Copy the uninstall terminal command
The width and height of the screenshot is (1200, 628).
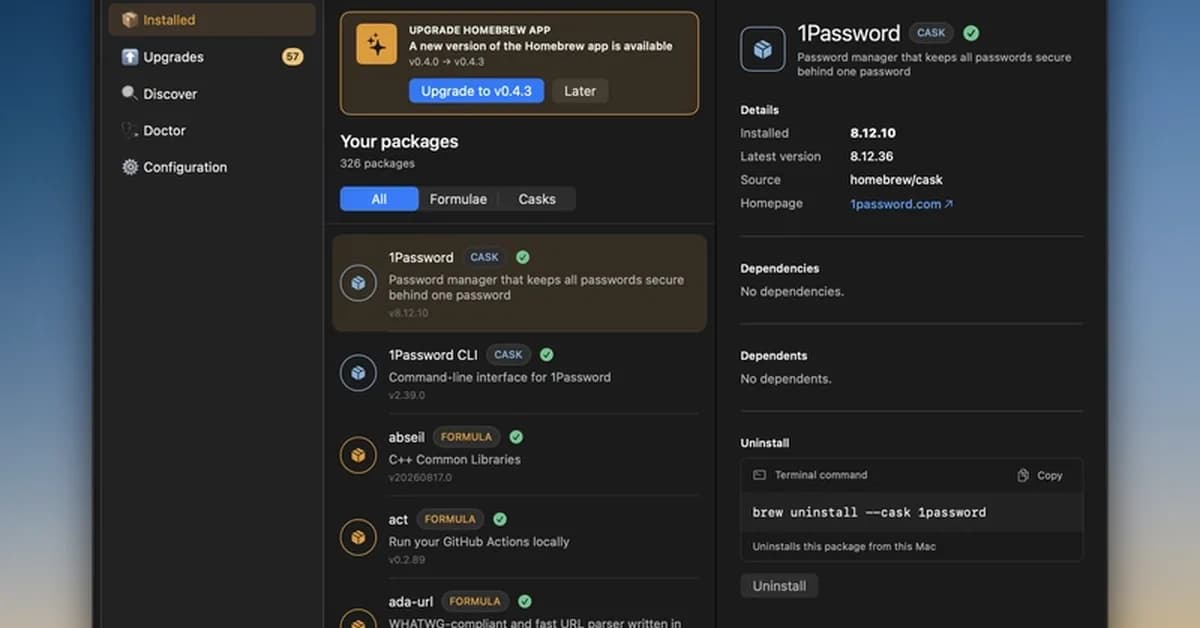coord(1040,476)
